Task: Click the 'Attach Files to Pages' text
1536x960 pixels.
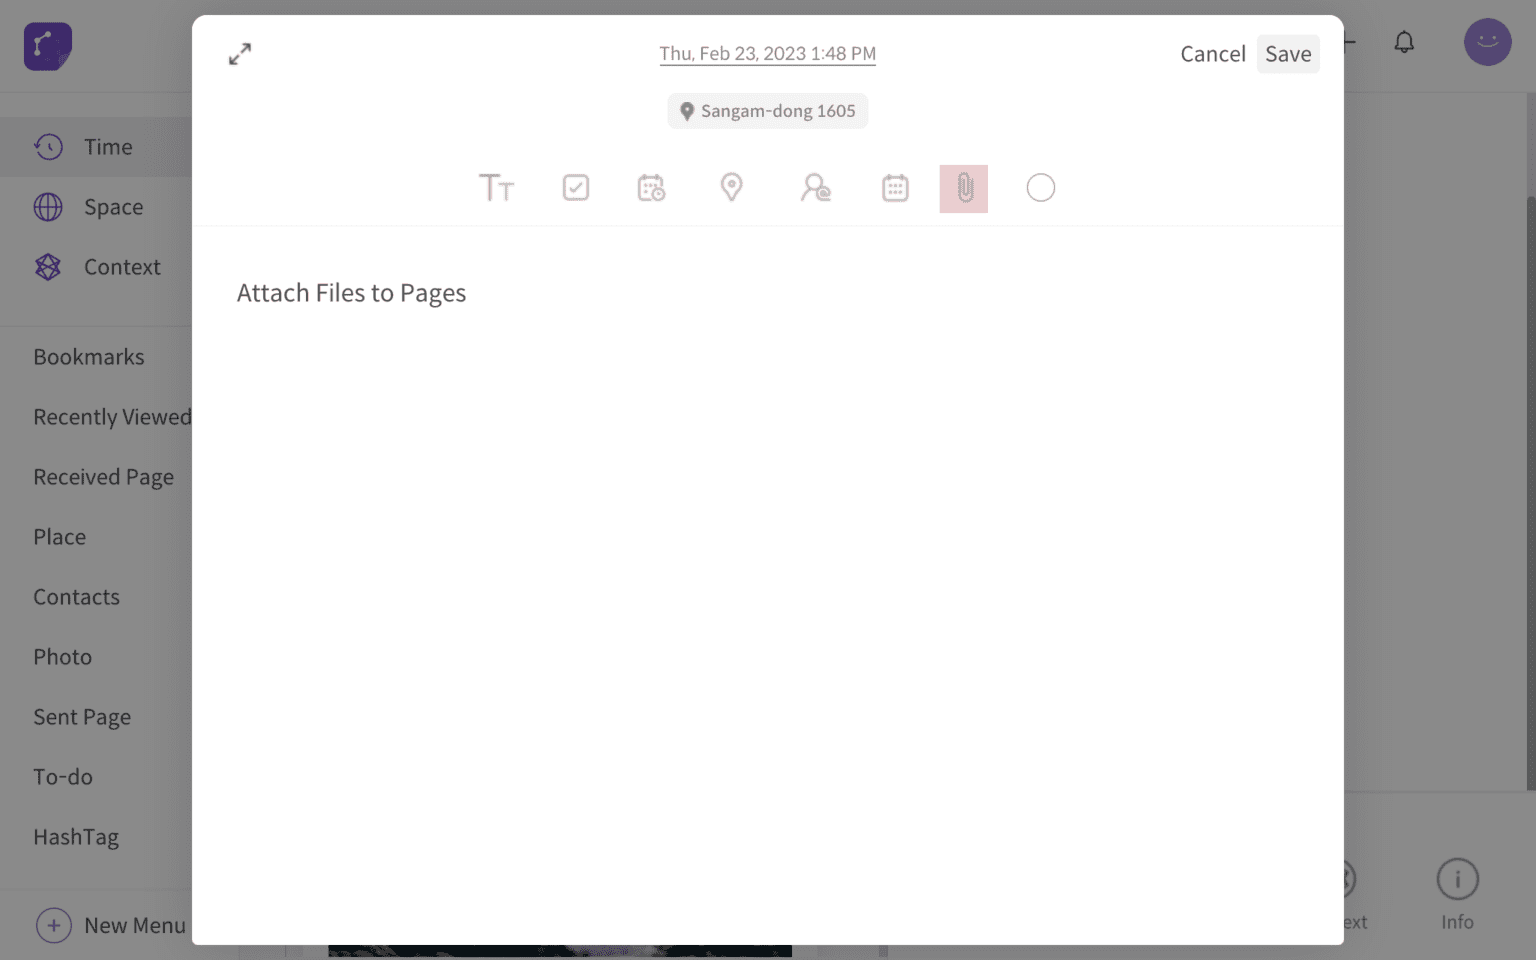Action: pyautogui.click(x=352, y=293)
